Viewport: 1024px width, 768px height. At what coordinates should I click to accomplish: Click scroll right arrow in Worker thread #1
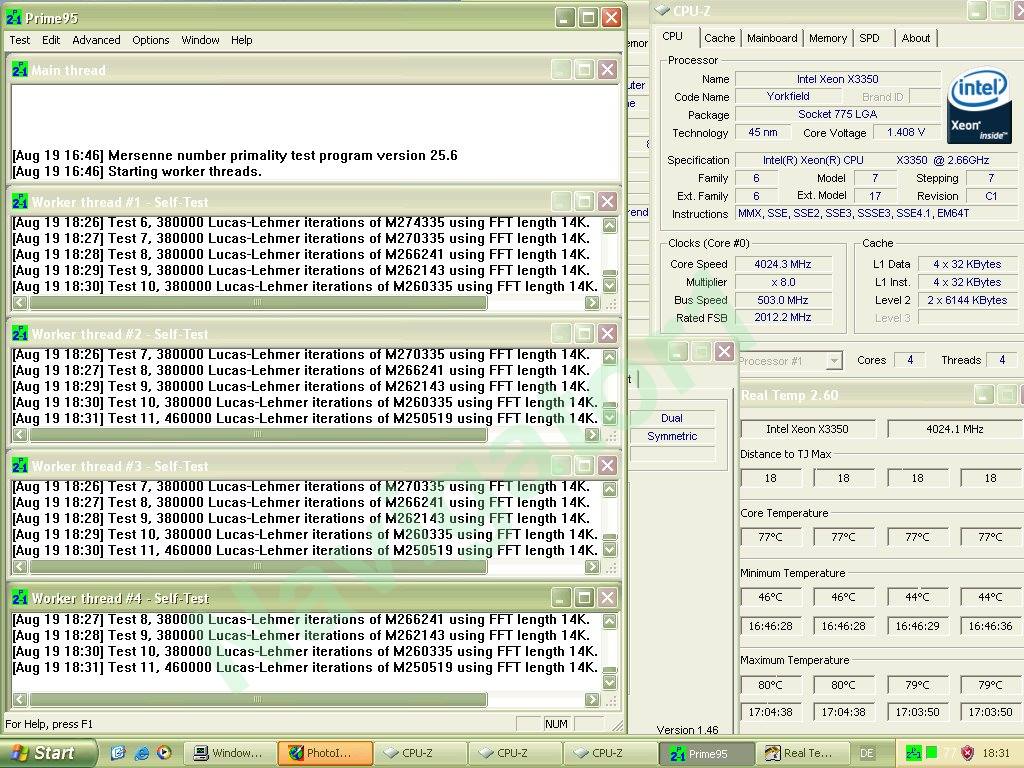click(x=592, y=302)
